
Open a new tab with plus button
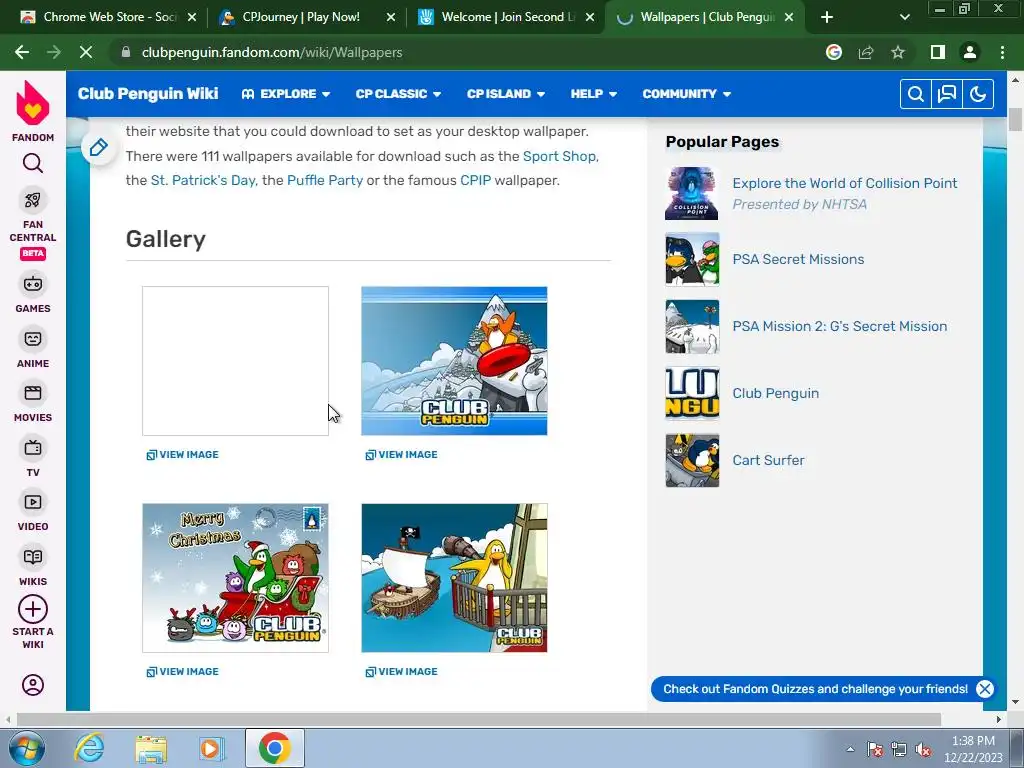pyautogui.click(x=827, y=17)
